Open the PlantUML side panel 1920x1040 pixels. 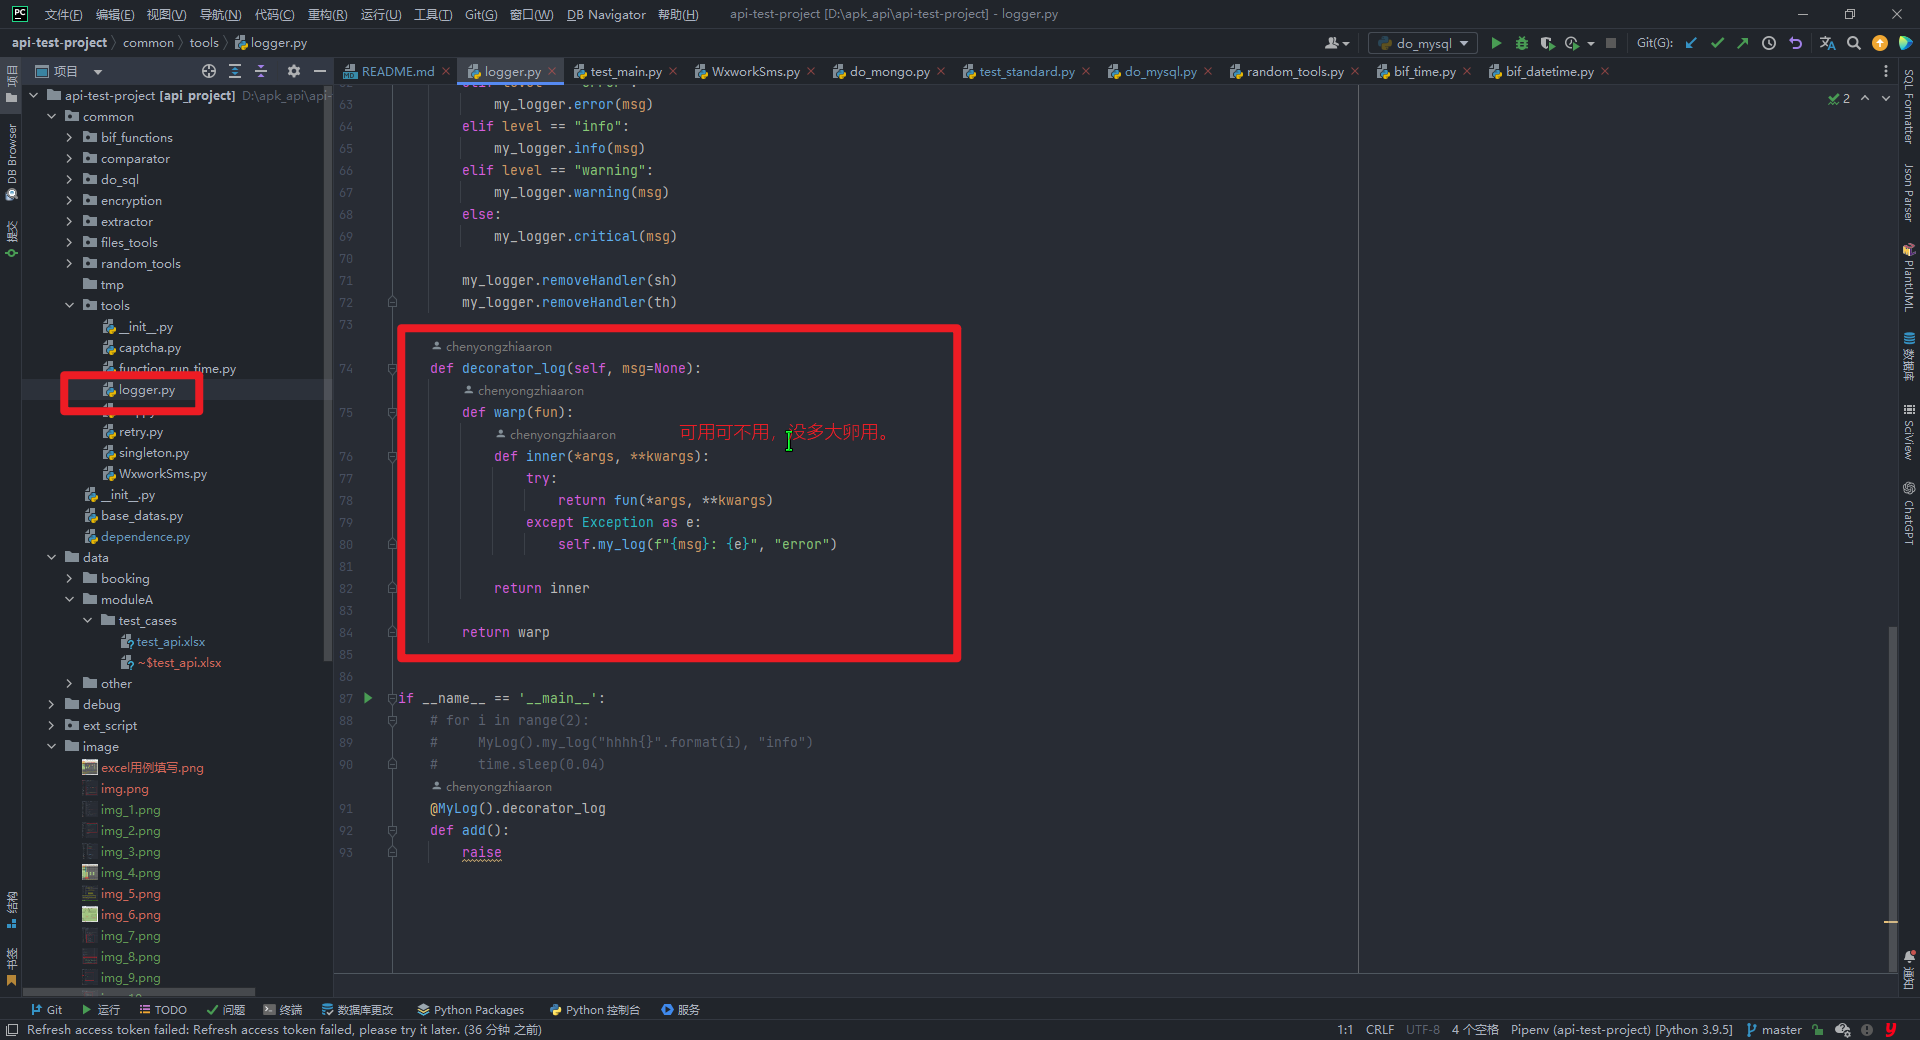point(1909,278)
